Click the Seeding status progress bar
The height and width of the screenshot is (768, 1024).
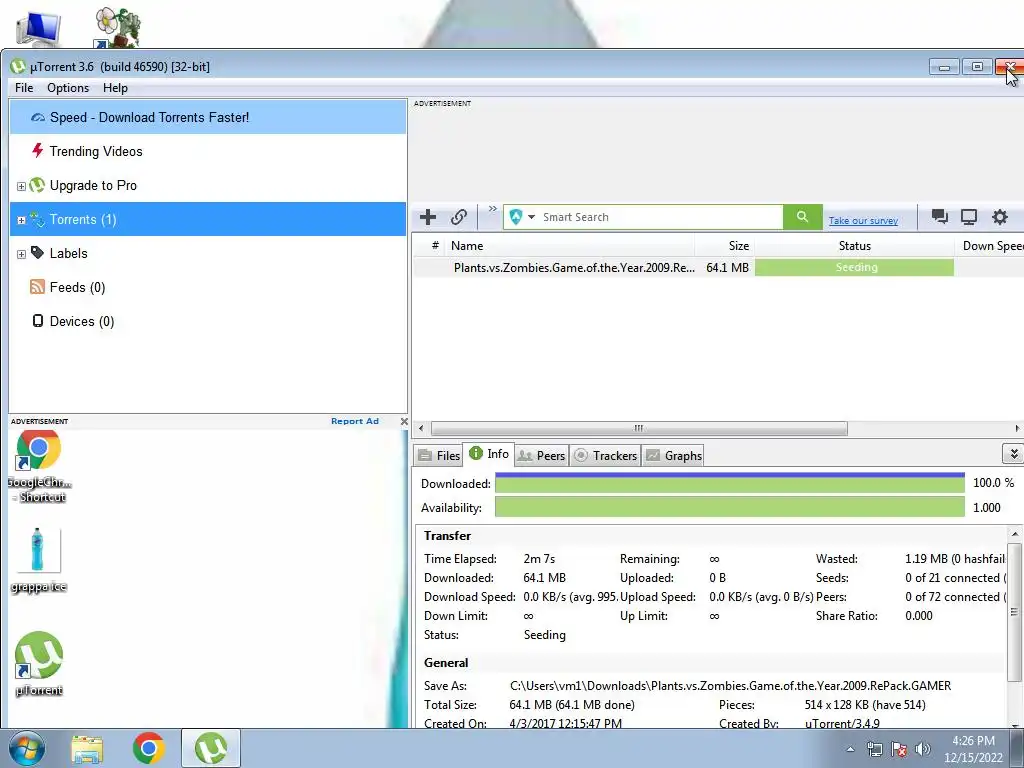pyautogui.click(x=854, y=268)
